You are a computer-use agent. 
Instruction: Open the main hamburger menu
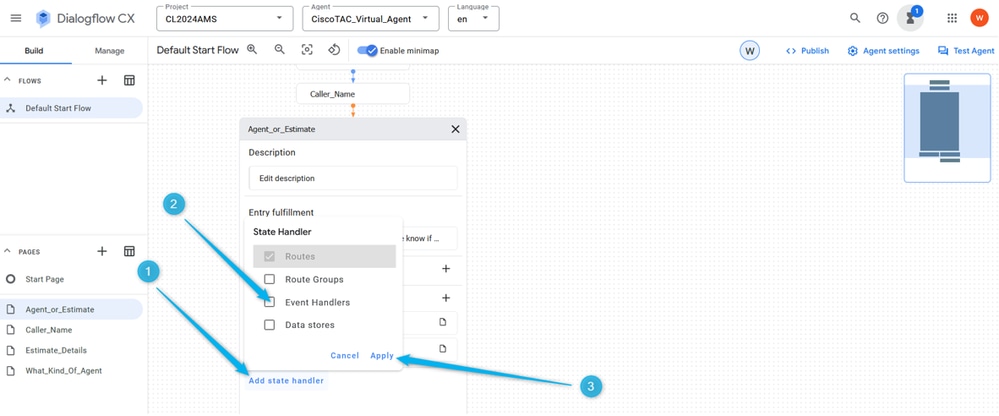click(16, 18)
